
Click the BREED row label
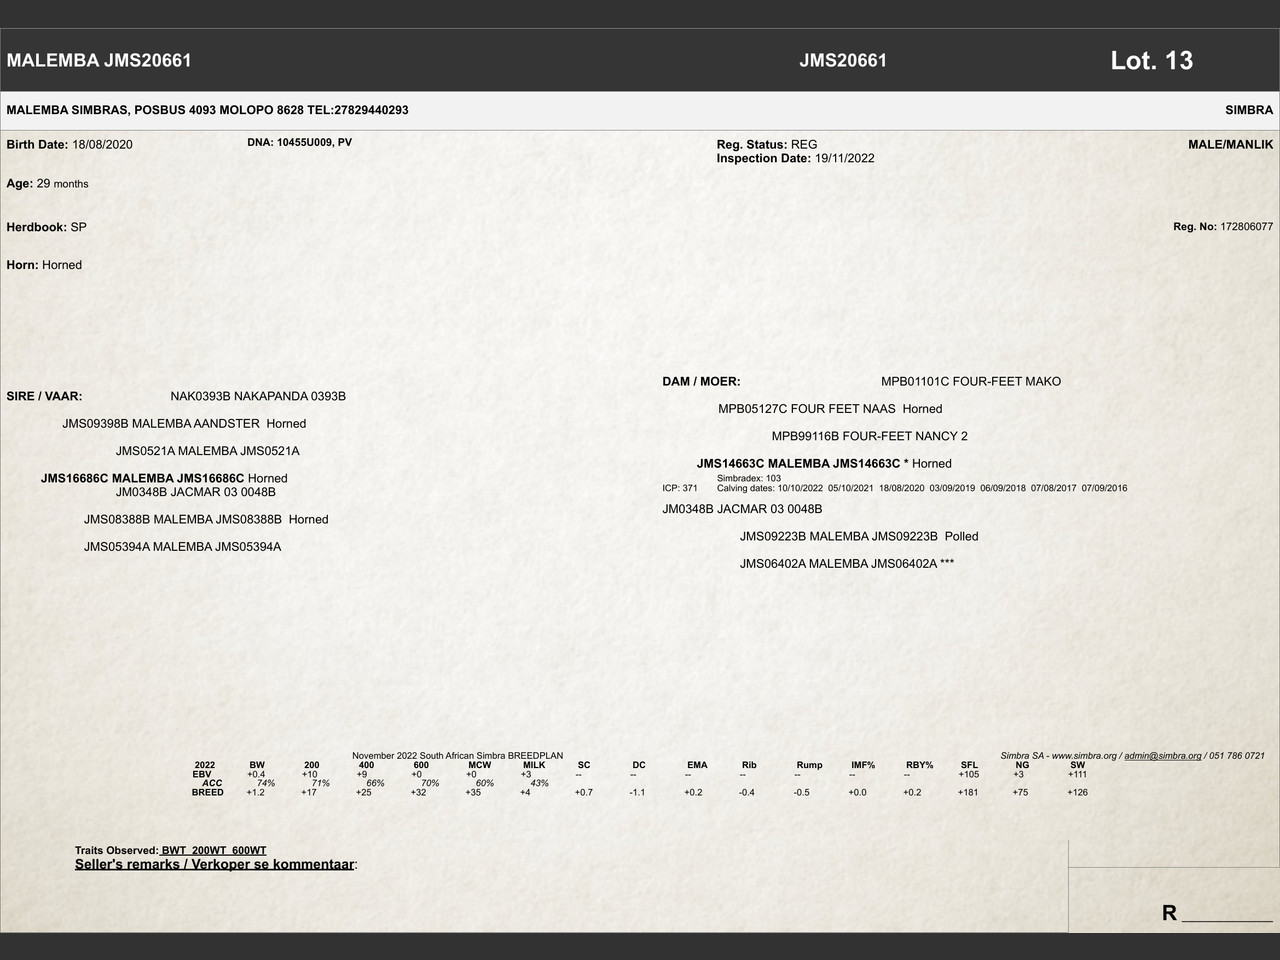[x=208, y=792]
